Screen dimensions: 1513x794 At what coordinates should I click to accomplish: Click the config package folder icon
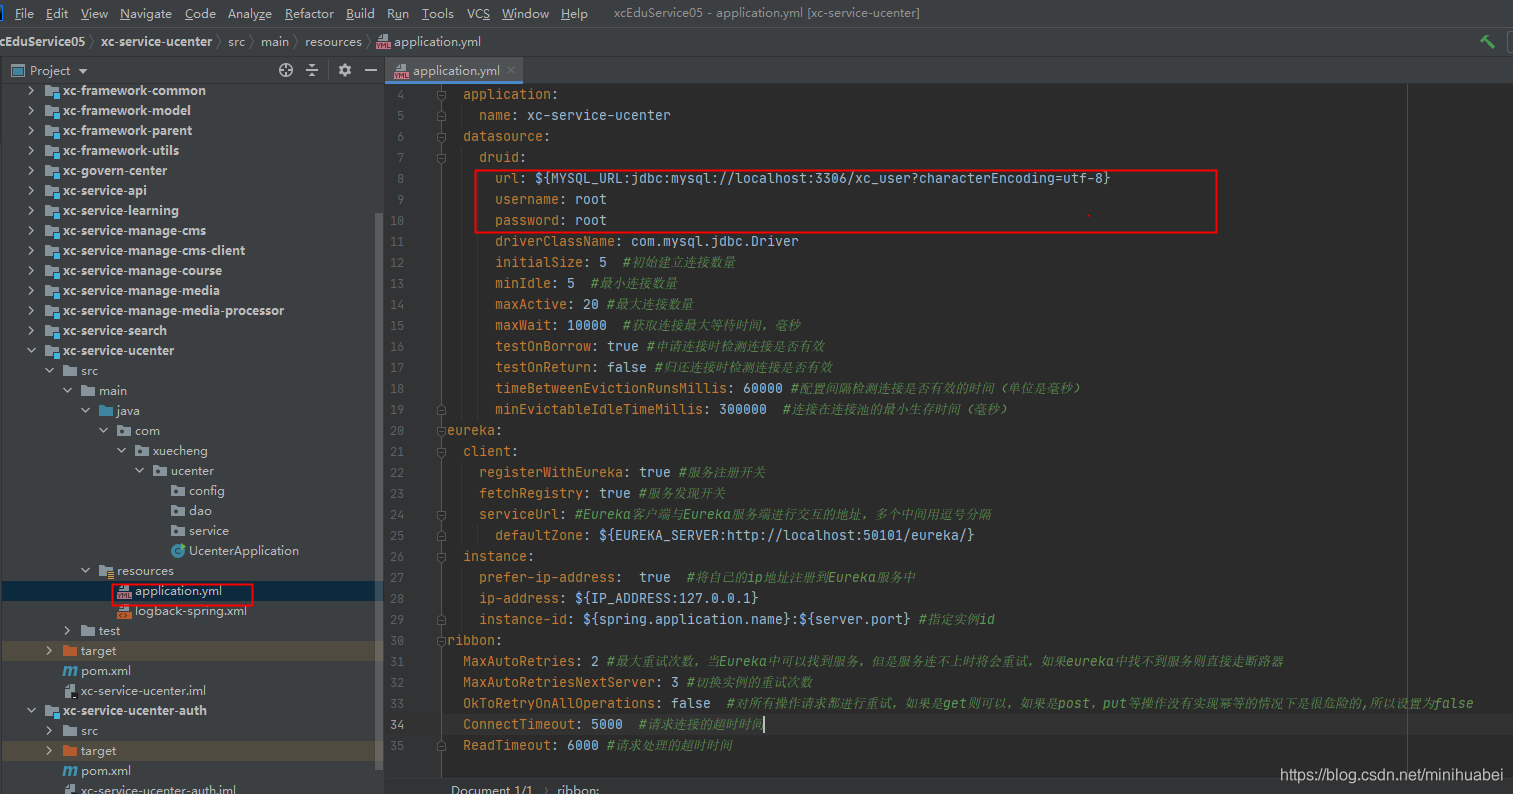[x=178, y=491]
